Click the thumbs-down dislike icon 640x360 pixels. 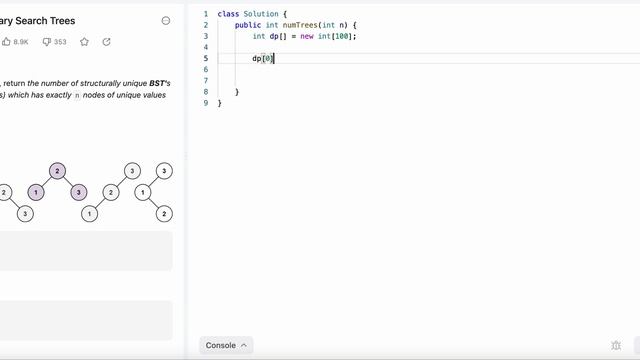tap(47, 42)
